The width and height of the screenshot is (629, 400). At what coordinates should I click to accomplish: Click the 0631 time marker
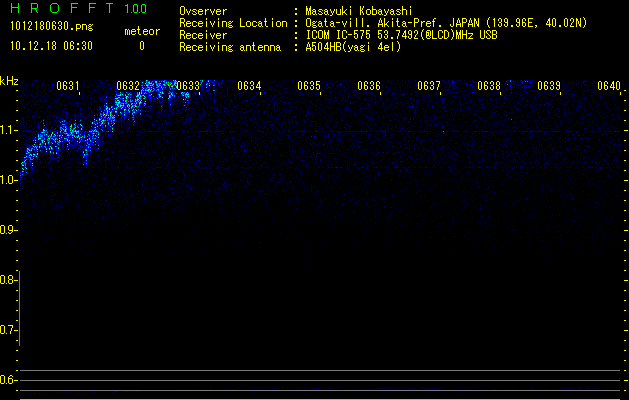pos(68,86)
